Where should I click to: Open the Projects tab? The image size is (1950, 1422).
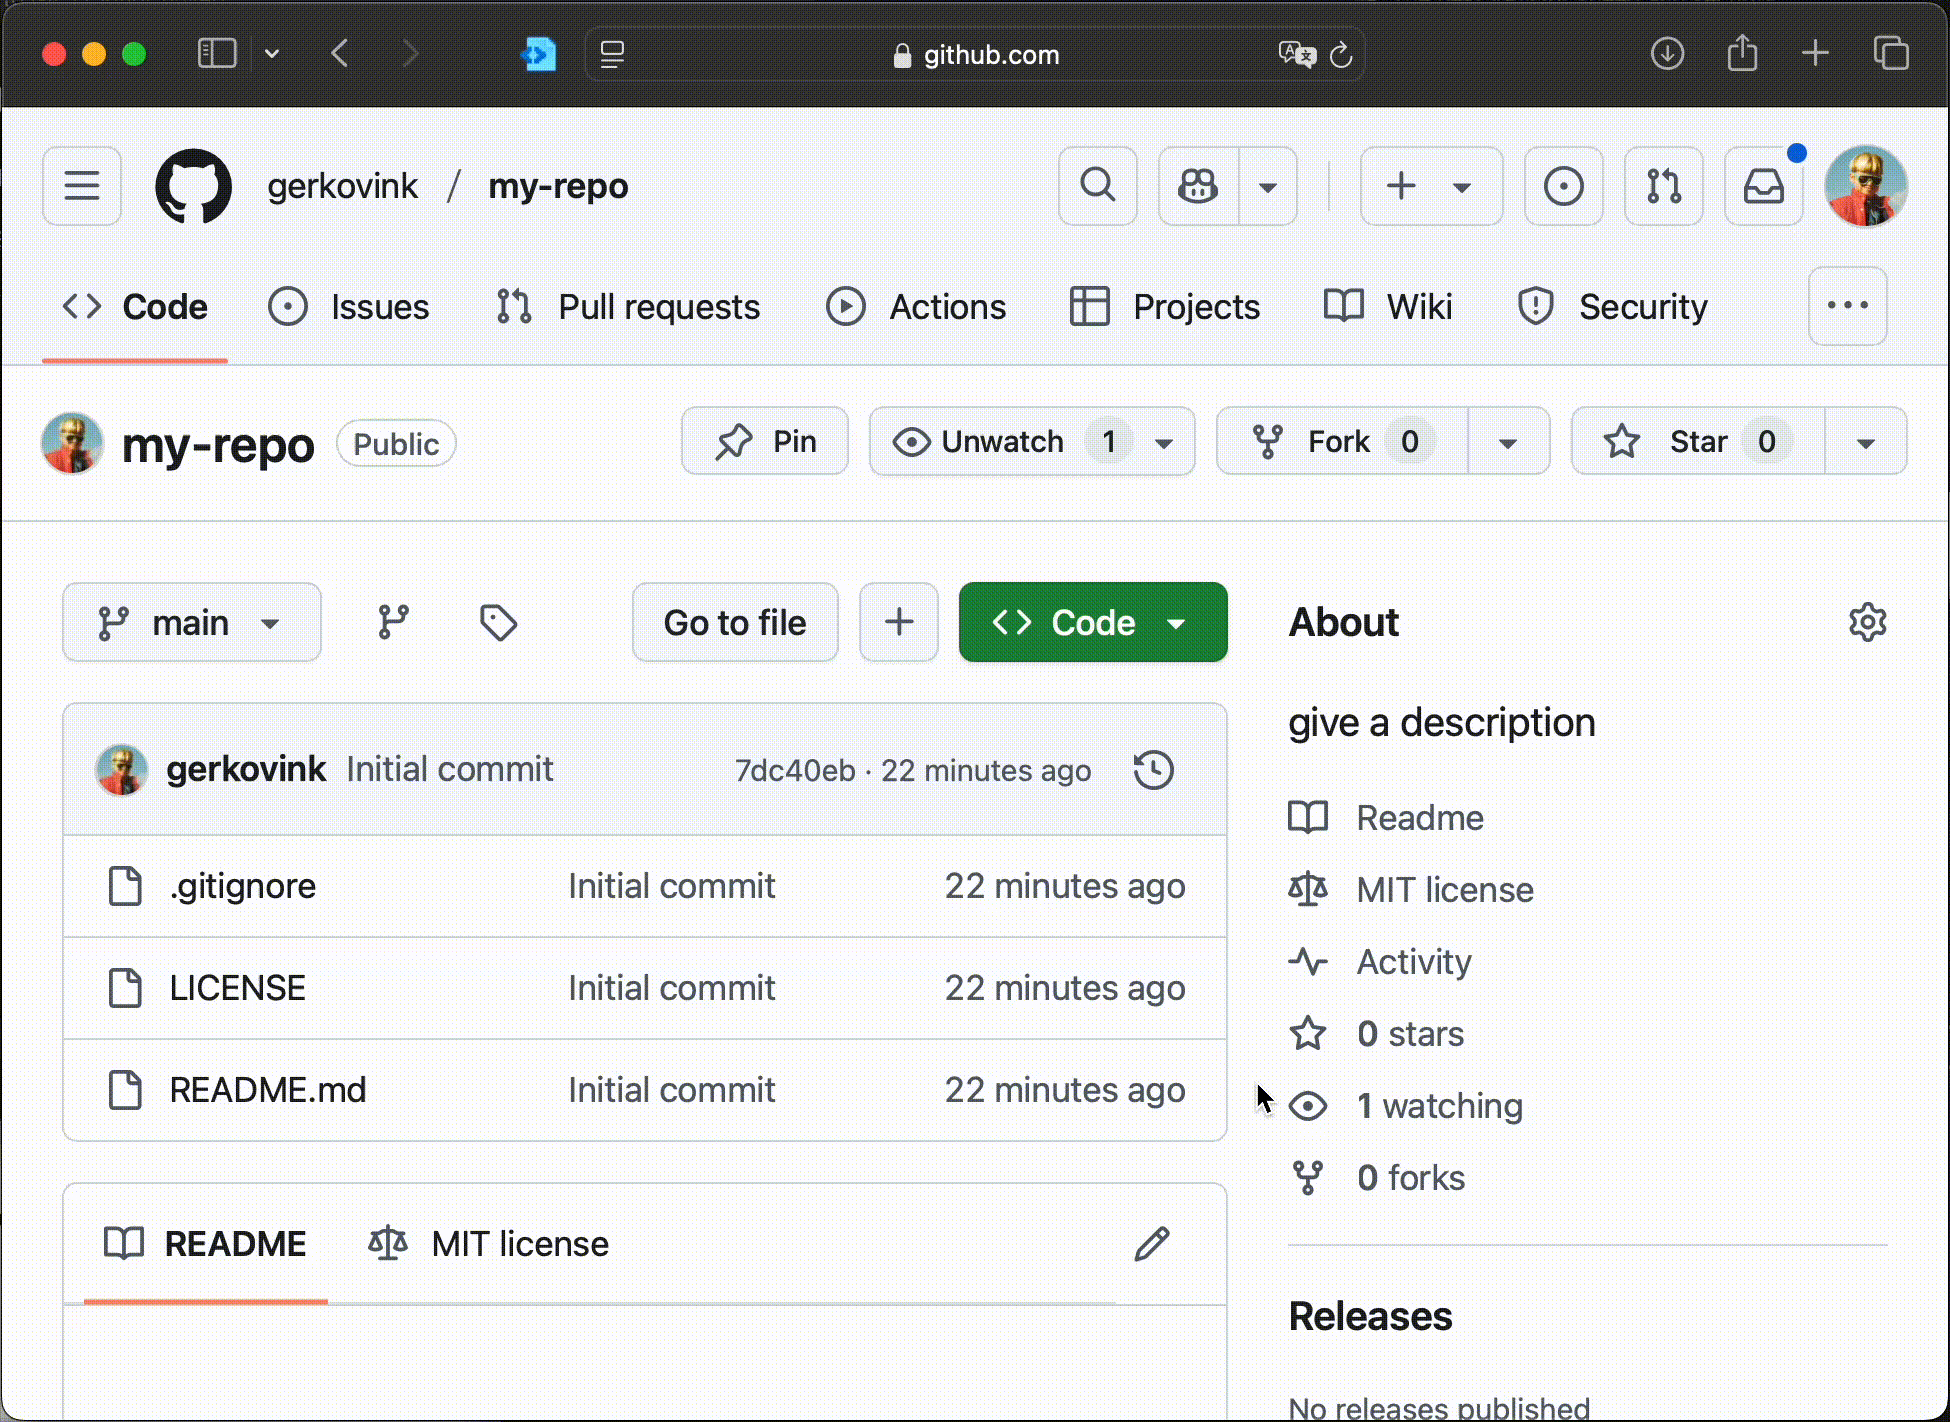(1165, 307)
